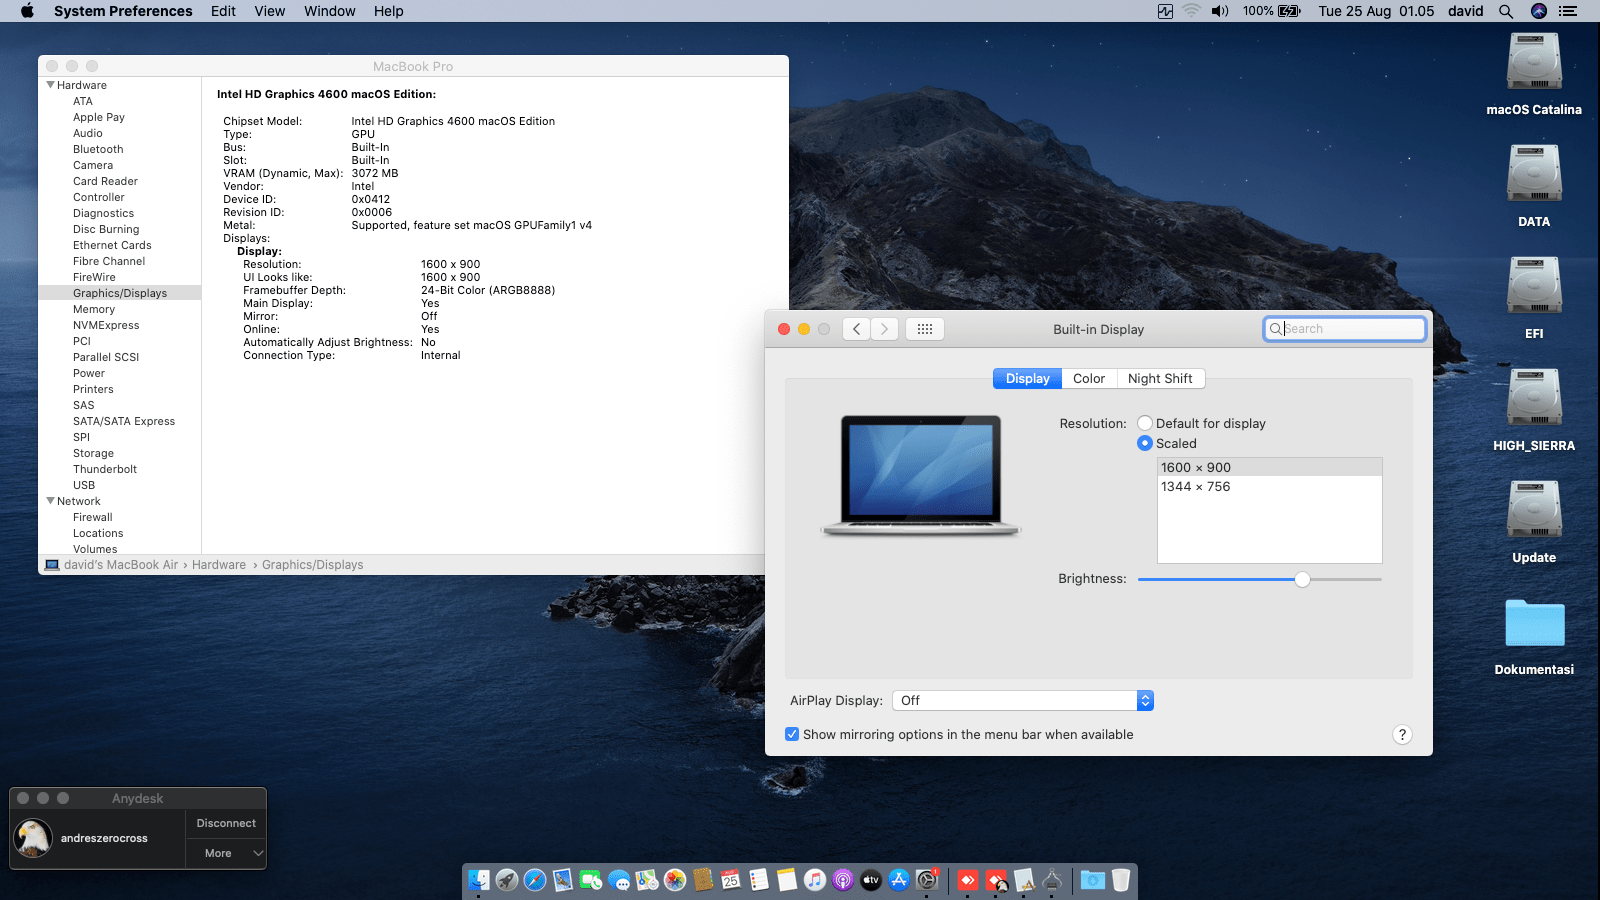Click Disconnect in the Anydesk window
Image resolution: width=1600 pixels, height=900 pixels.
(x=226, y=823)
